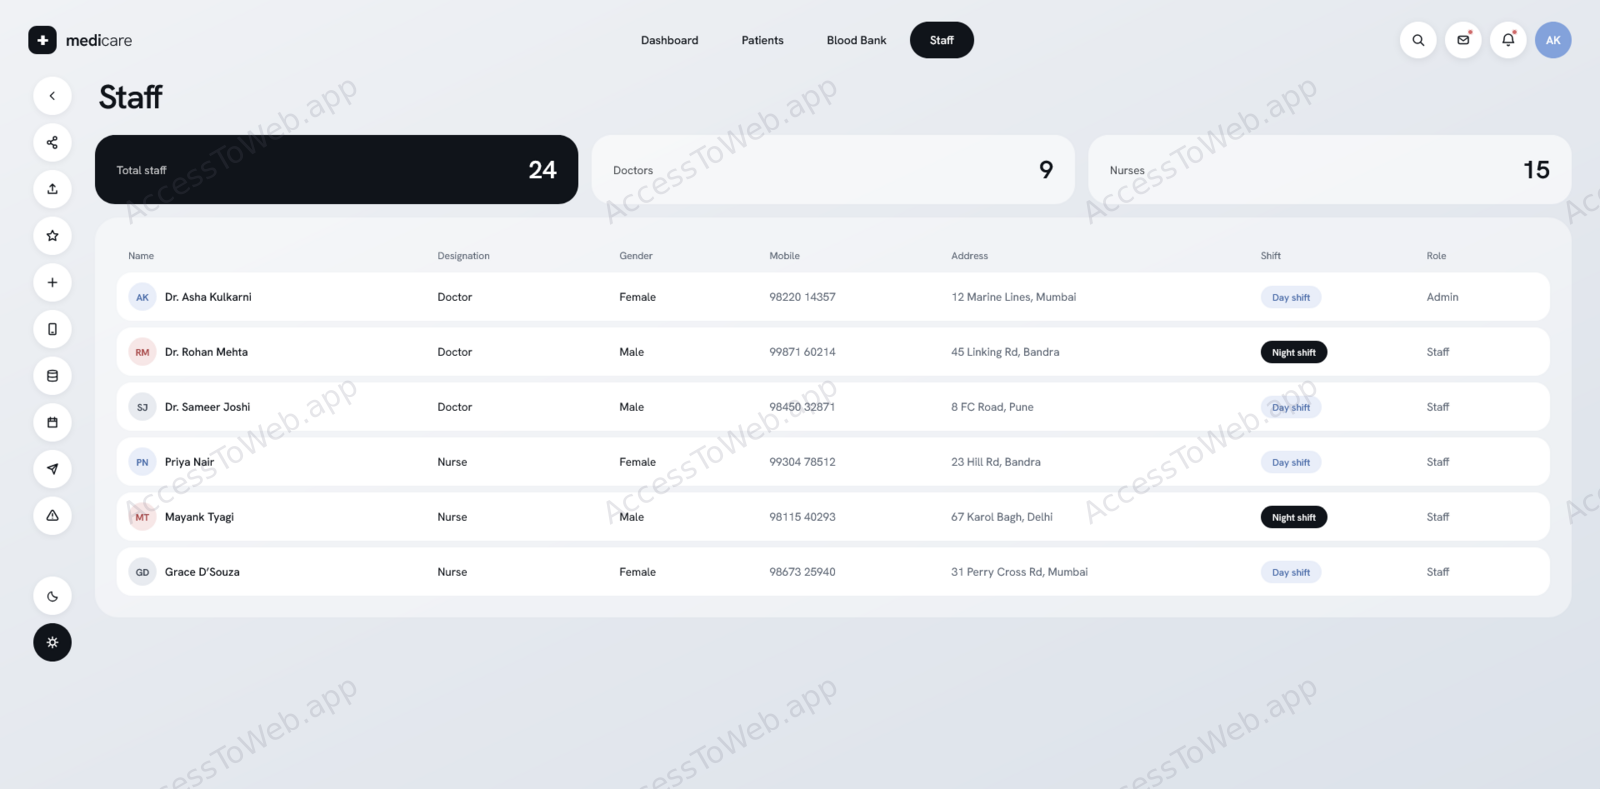Click the Address column header
Screen dimensions: 1600x789
click(x=970, y=256)
